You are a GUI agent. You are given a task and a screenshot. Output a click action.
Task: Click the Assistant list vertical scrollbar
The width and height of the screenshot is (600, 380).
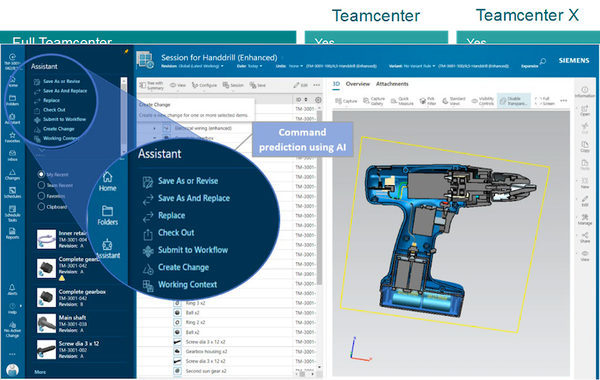pyautogui.click(x=123, y=115)
